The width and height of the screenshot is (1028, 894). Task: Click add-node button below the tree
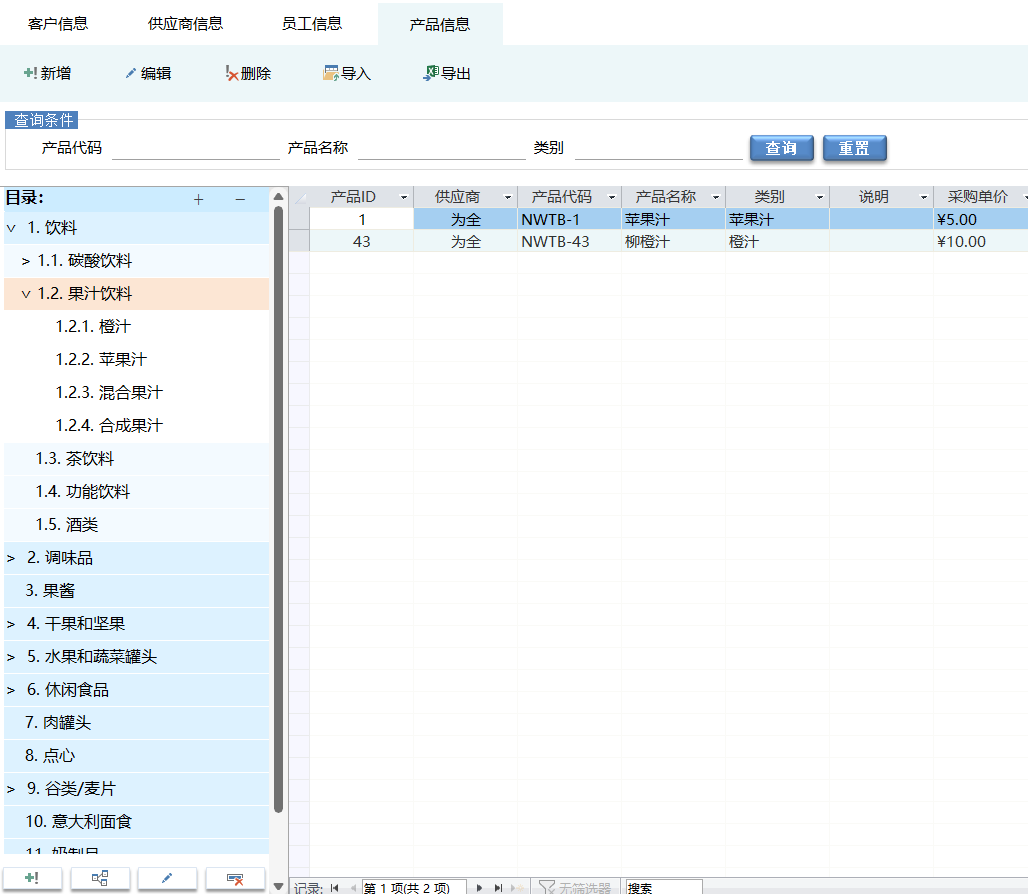coord(33,878)
